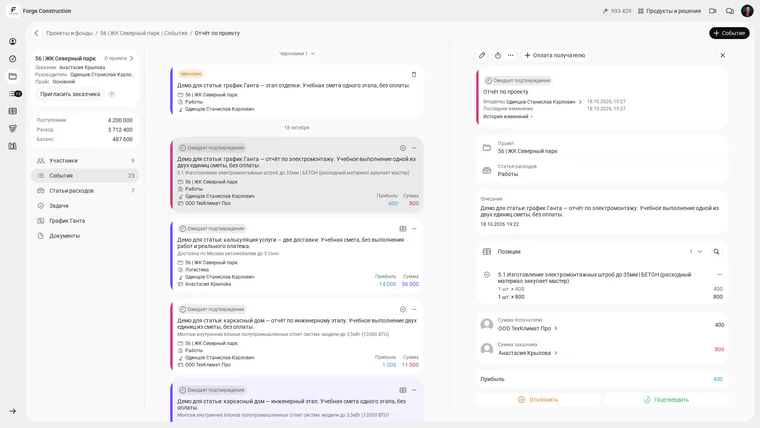The height and width of the screenshot is (428, 760).
Task: Open the list icon with badge in left sidebar
Action: pos(15,94)
